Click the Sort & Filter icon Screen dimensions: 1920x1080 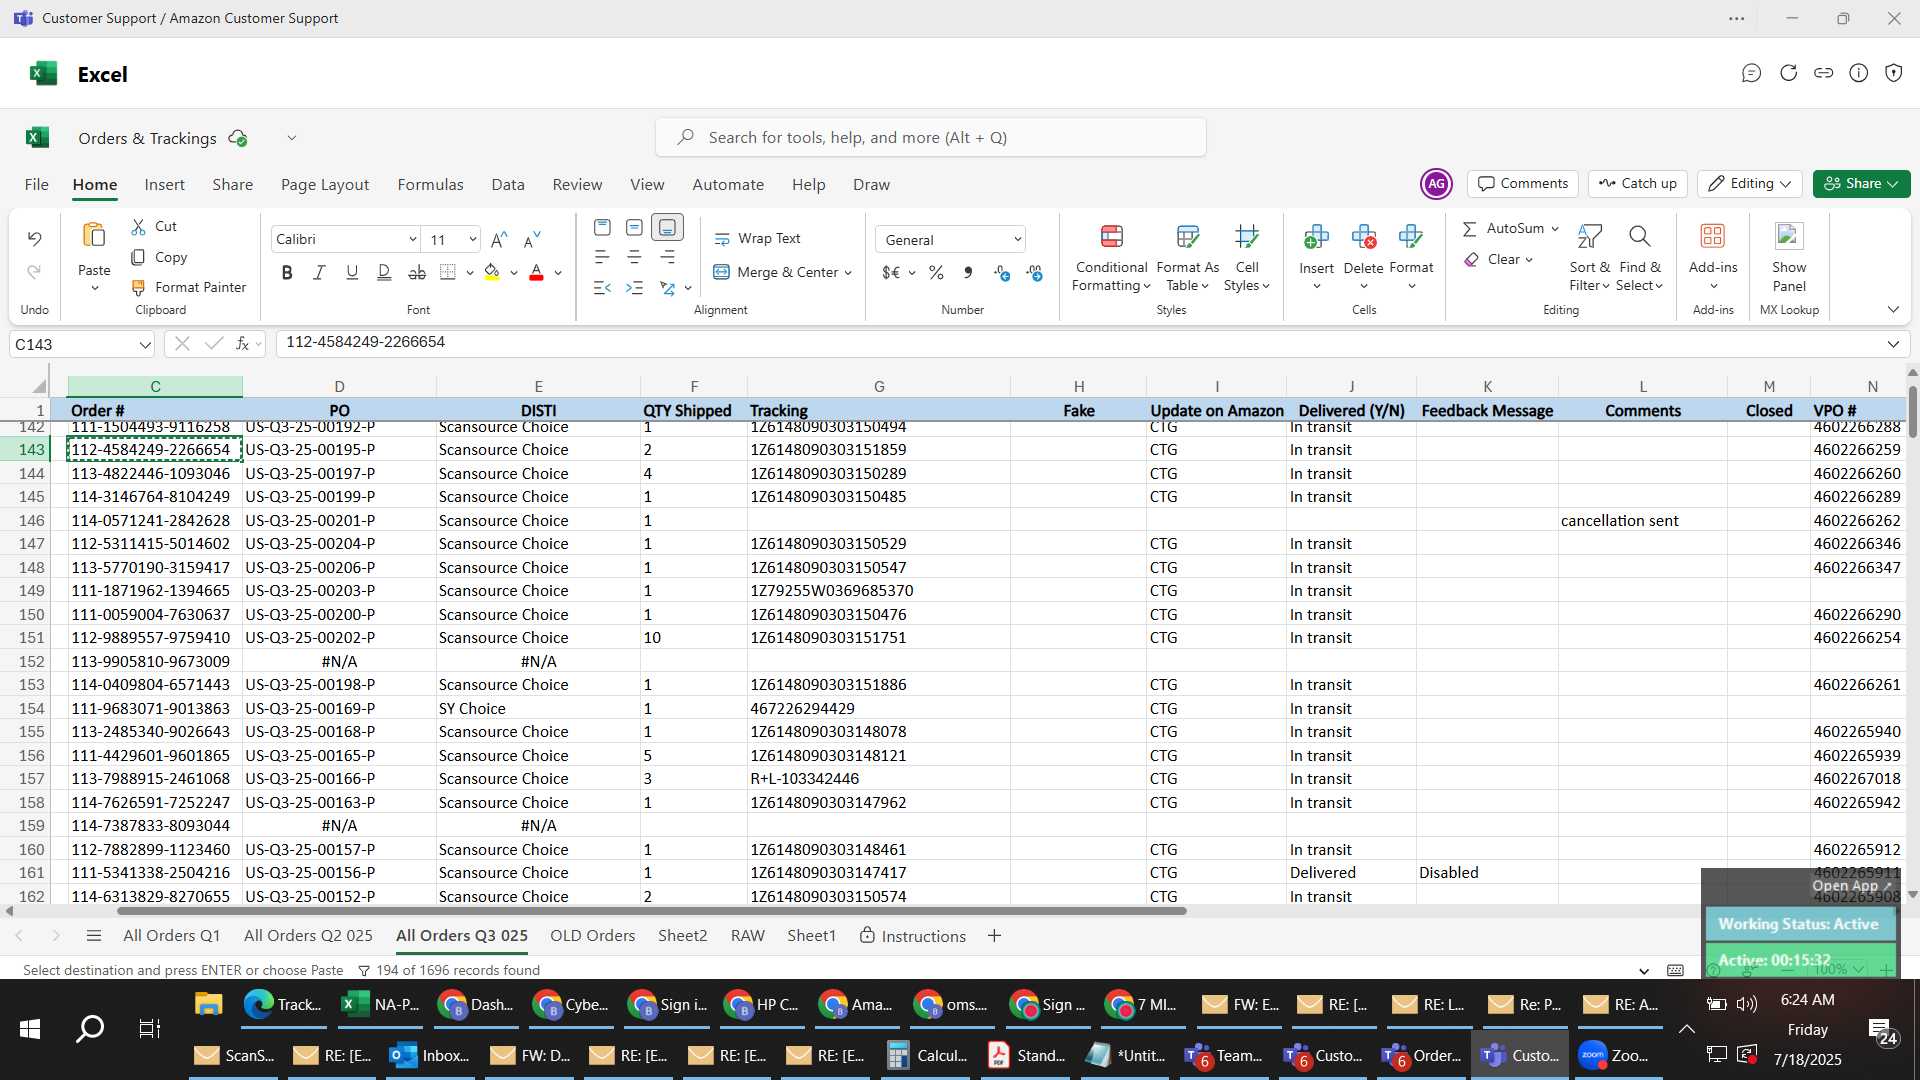coord(1589,236)
